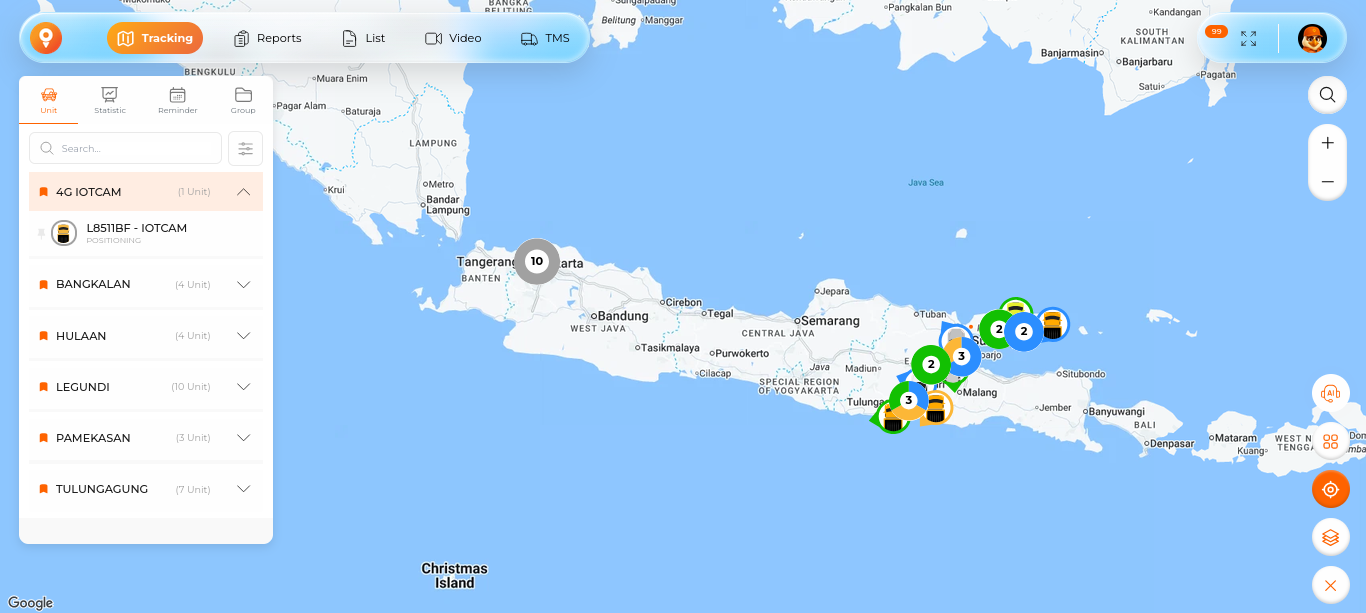The height and width of the screenshot is (613, 1366).
Task: Select the Statistic panel tab
Action: pyautogui.click(x=110, y=100)
